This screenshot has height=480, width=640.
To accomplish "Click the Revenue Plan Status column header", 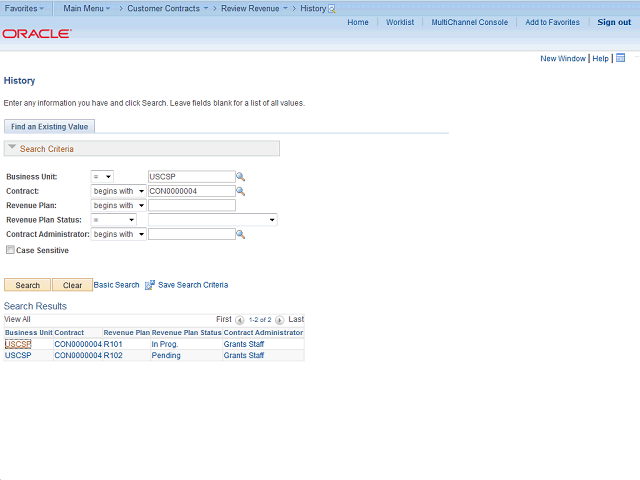I will (187, 333).
